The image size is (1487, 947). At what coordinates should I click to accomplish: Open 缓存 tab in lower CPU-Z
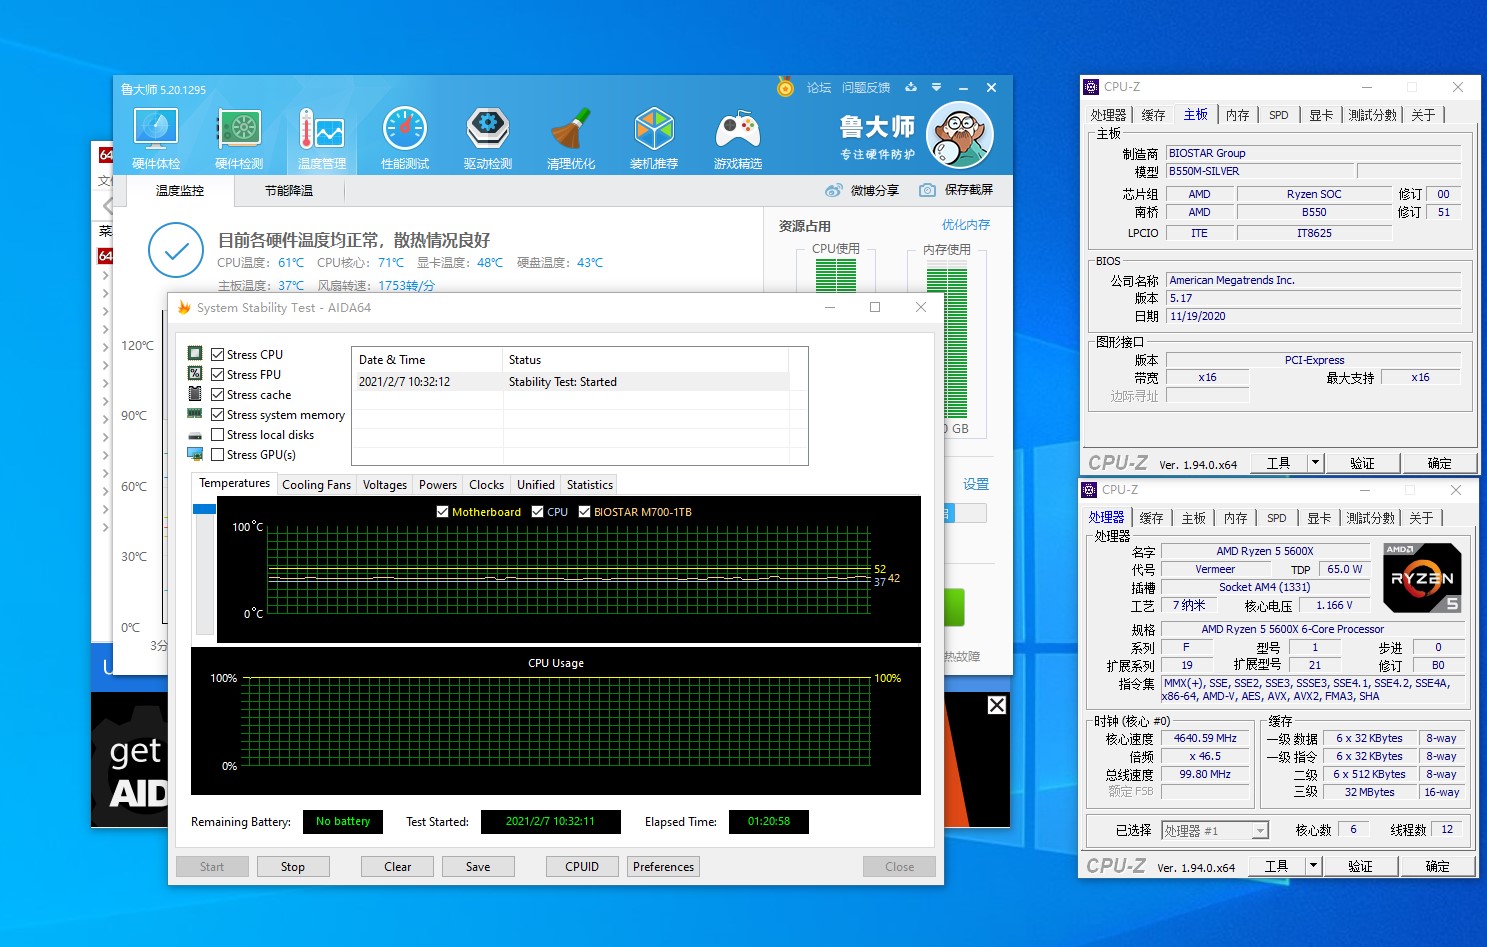pyautogui.click(x=1152, y=518)
